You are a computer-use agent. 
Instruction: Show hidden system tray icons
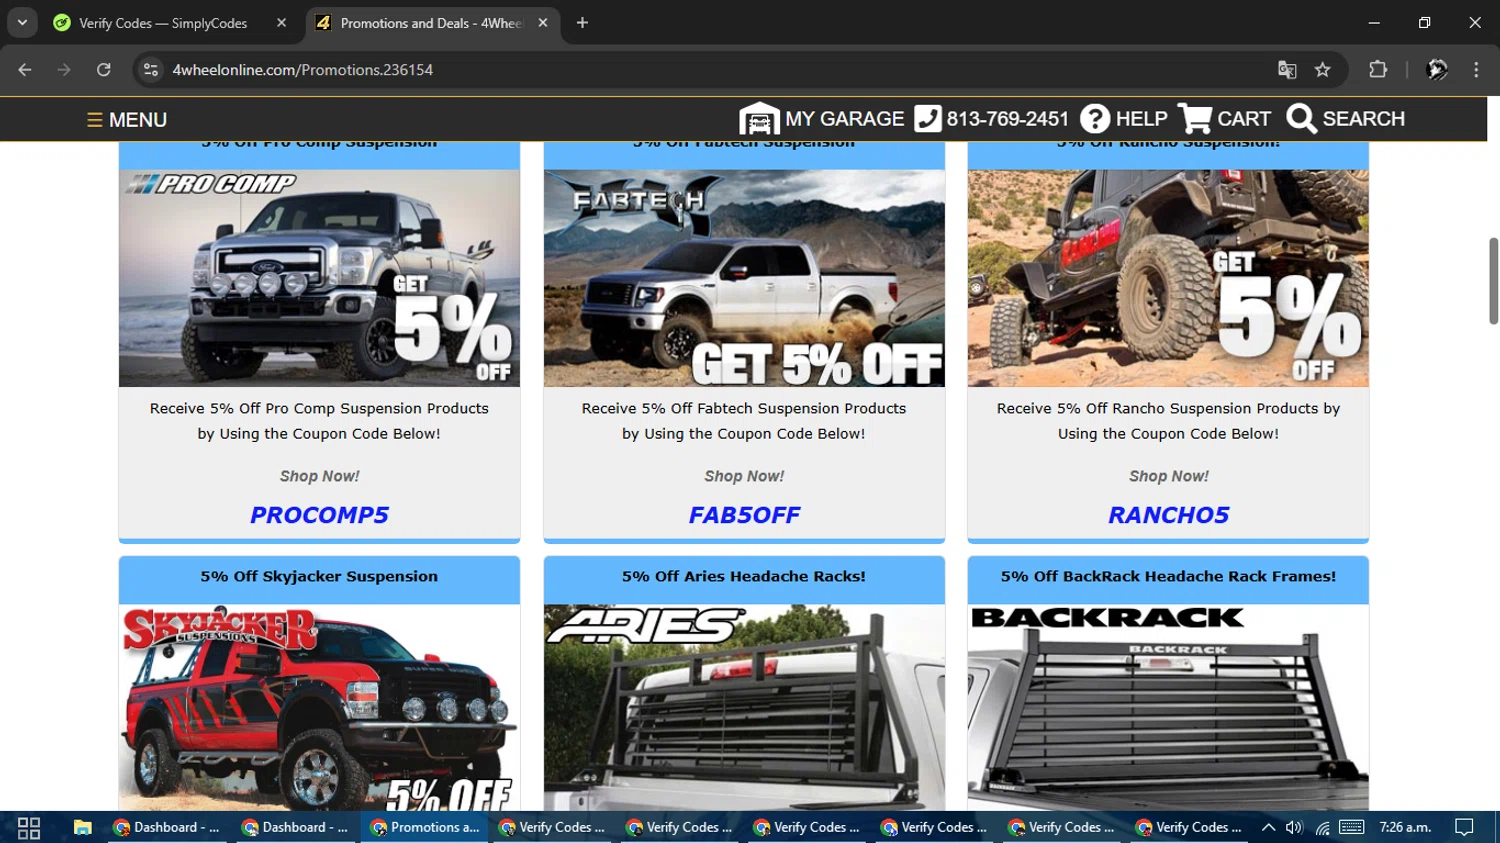tap(1268, 827)
